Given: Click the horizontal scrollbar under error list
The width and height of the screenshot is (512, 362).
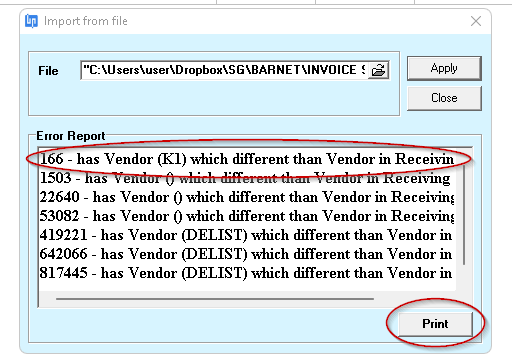Looking at the screenshot, I should [215, 299].
